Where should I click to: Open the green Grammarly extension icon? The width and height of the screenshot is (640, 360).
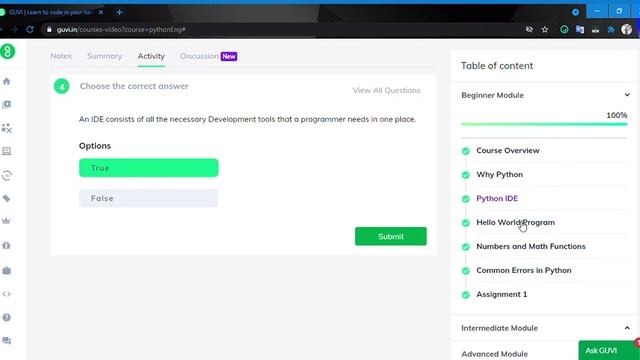pyautogui.click(x=564, y=29)
